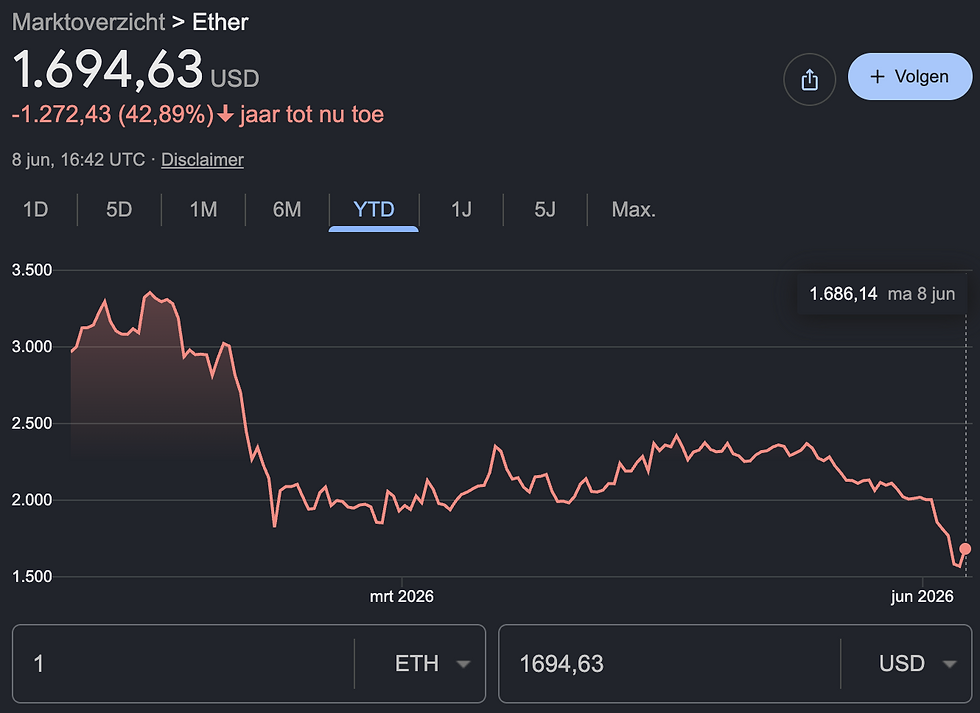Show the 5J chart range
Image resolution: width=980 pixels, height=713 pixels.
(545, 209)
